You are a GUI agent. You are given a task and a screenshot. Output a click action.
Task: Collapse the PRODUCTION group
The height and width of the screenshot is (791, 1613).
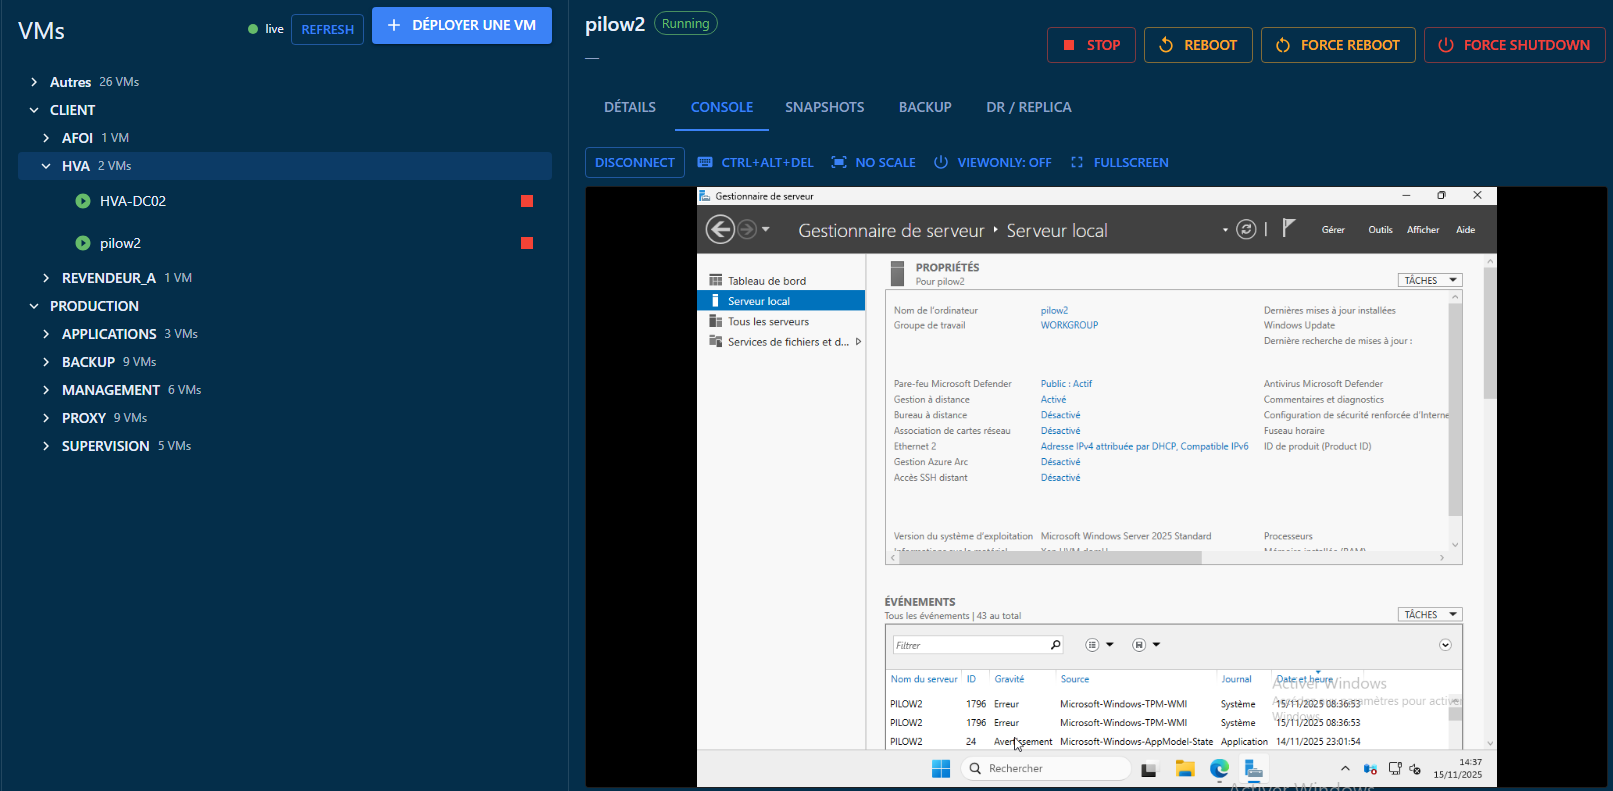pos(34,306)
